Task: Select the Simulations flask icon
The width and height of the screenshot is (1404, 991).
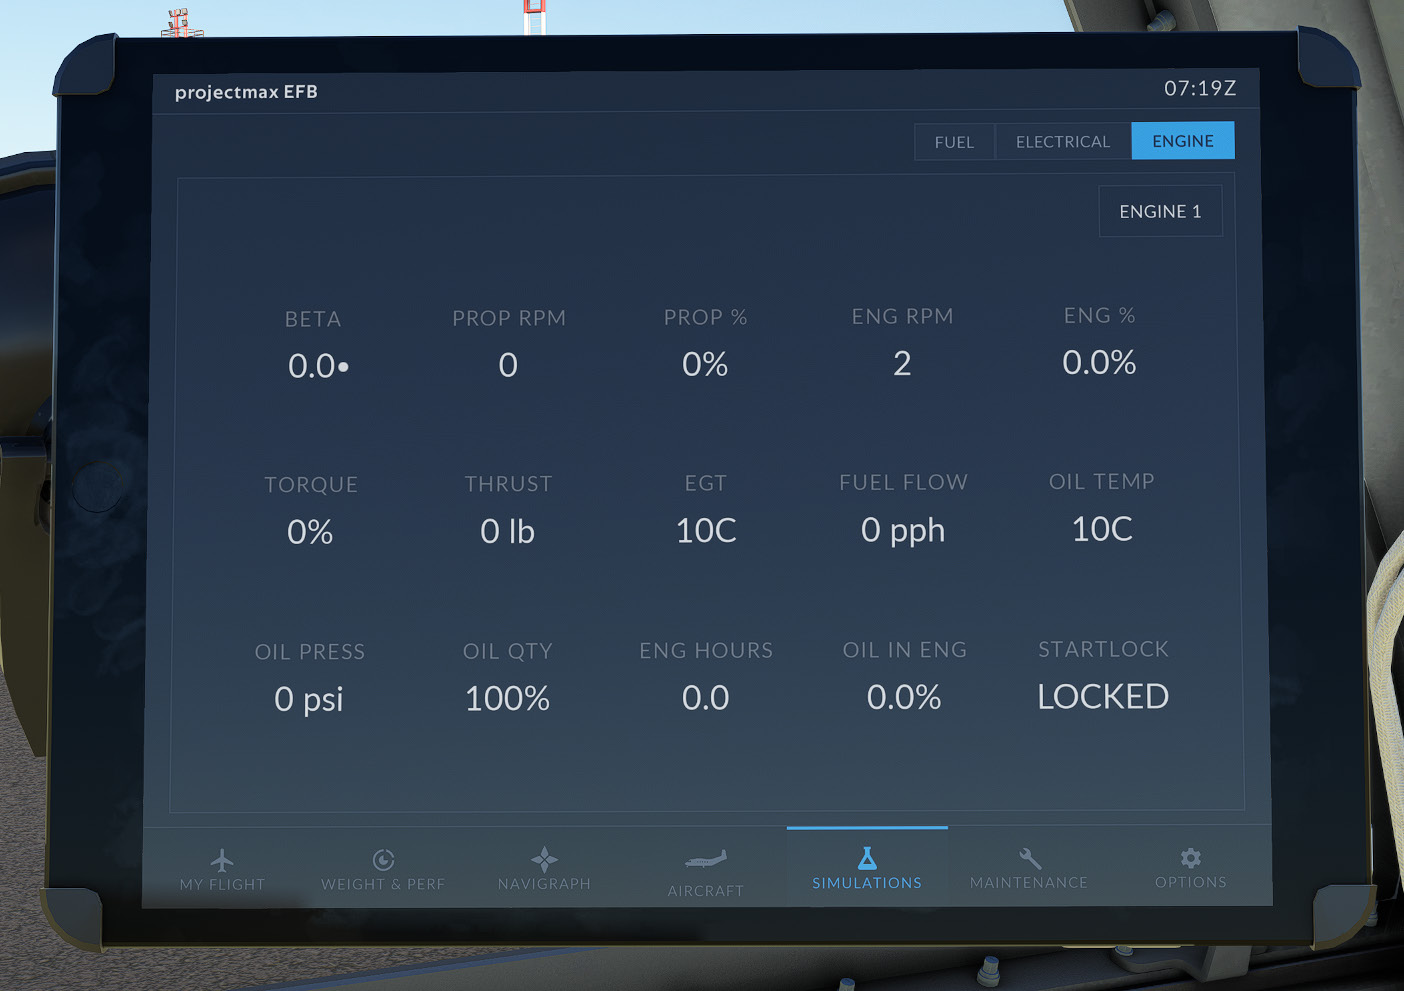Action: tap(867, 858)
